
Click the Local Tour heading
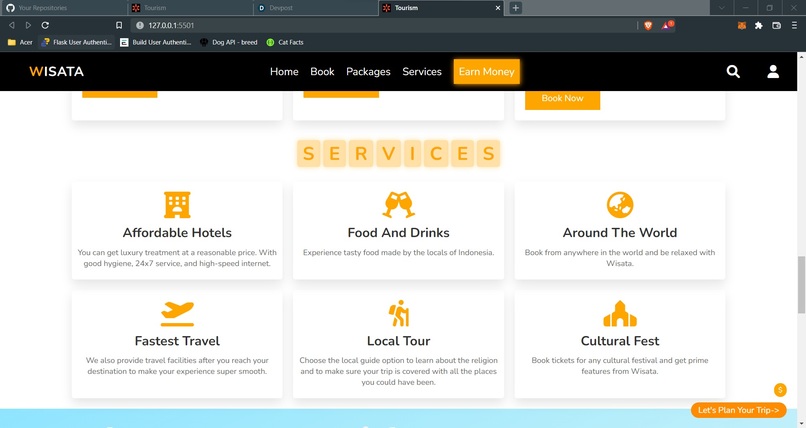[398, 341]
